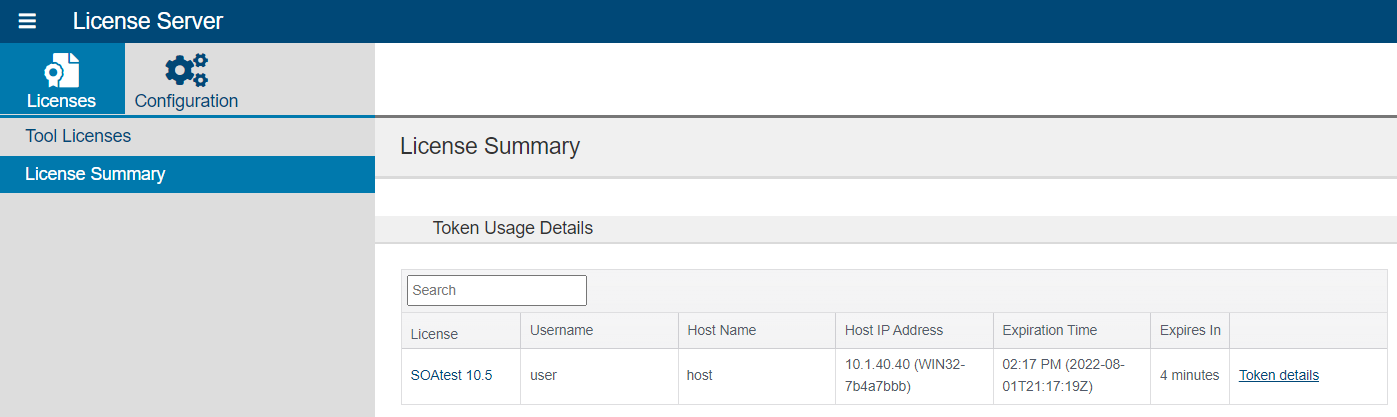Switch to the Licenses tab label
This screenshot has width=1397, height=417.
click(61, 101)
